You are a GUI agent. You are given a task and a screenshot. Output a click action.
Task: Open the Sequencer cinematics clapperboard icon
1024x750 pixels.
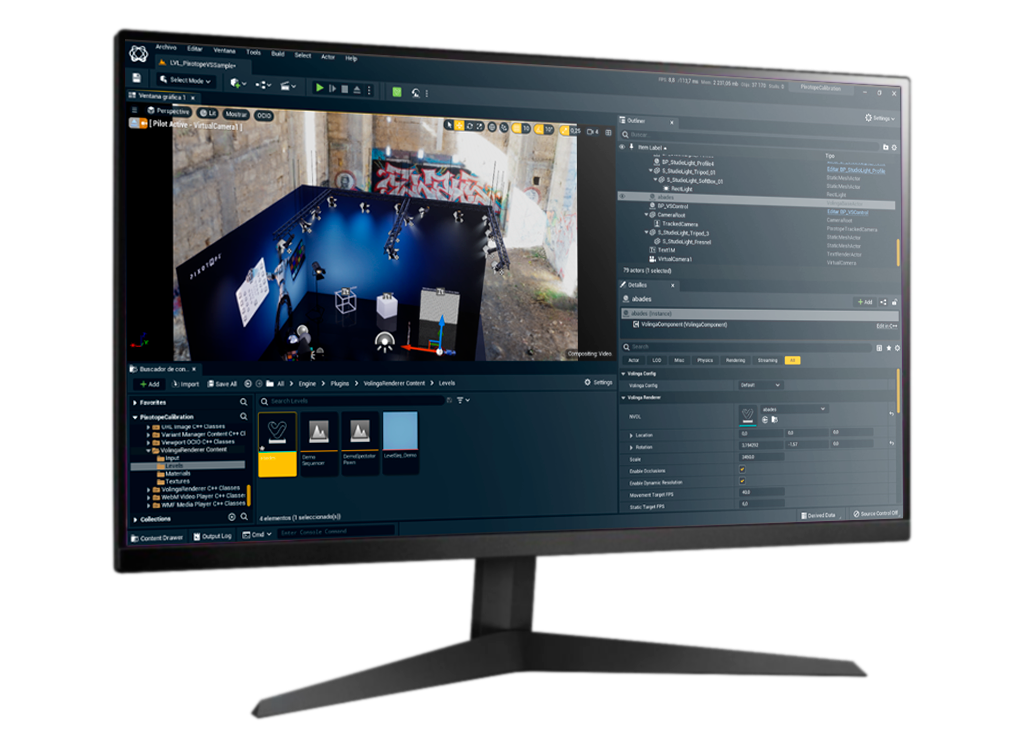point(287,87)
